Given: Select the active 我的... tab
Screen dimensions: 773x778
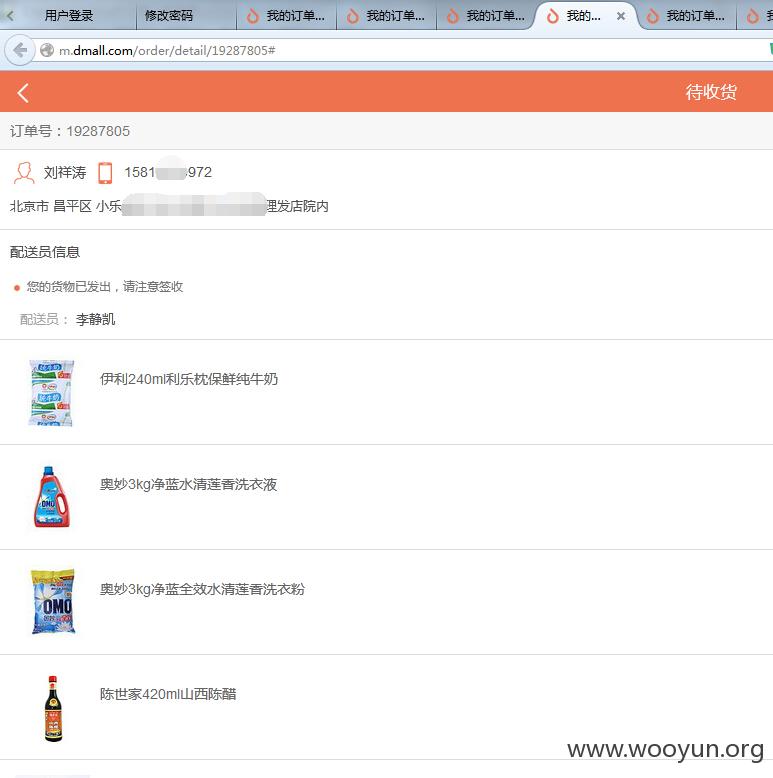Looking at the screenshot, I should (x=583, y=16).
